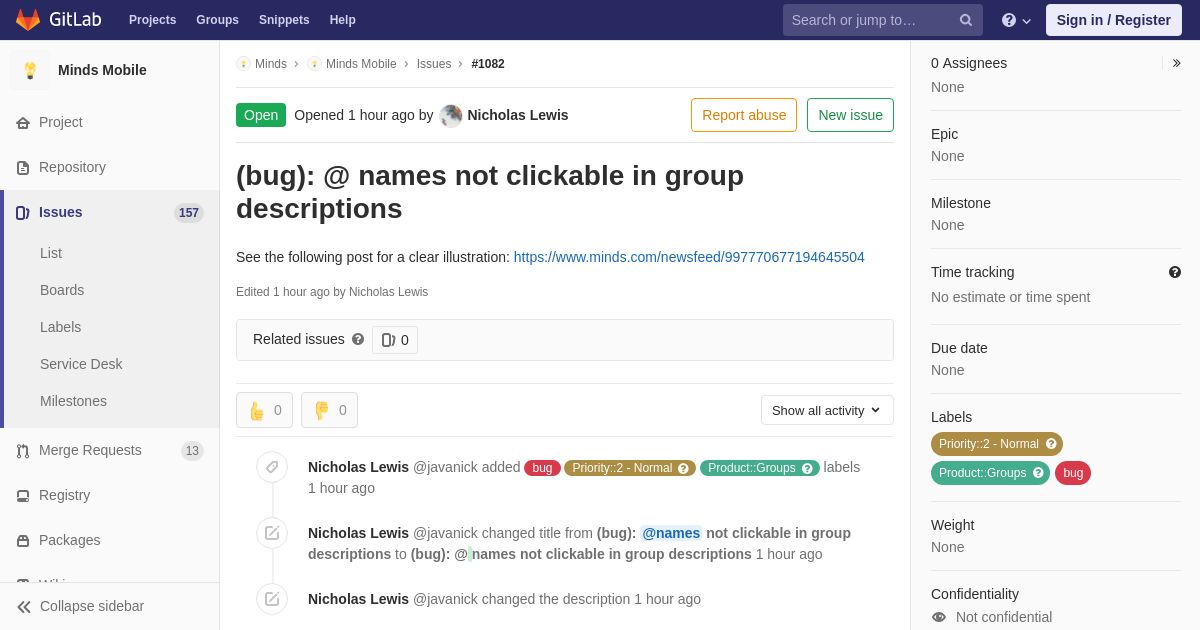
Task: Click Sign in / Register button
Action: 1114,20
